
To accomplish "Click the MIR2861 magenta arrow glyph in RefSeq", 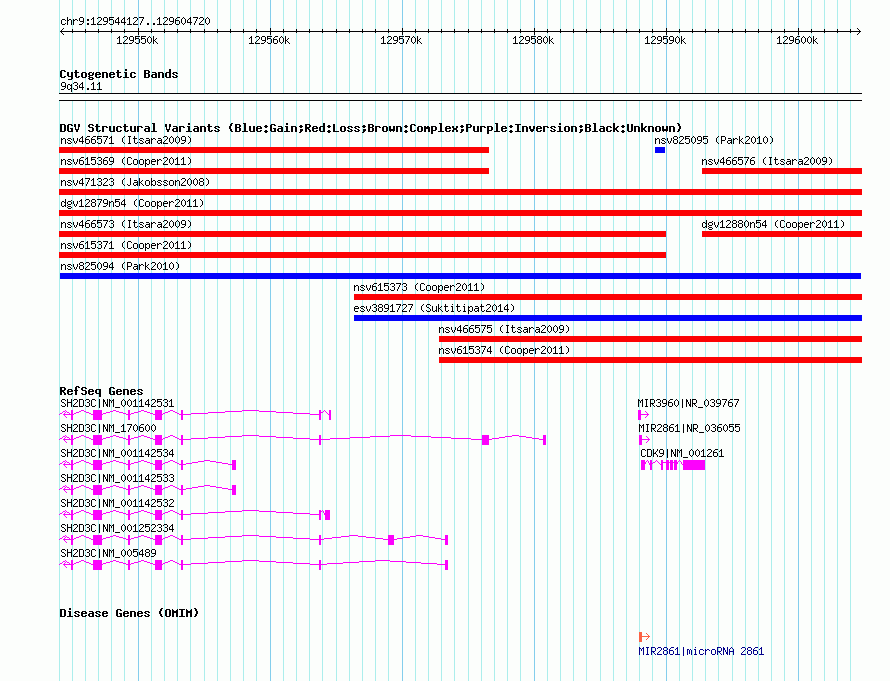I will coord(644,440).
